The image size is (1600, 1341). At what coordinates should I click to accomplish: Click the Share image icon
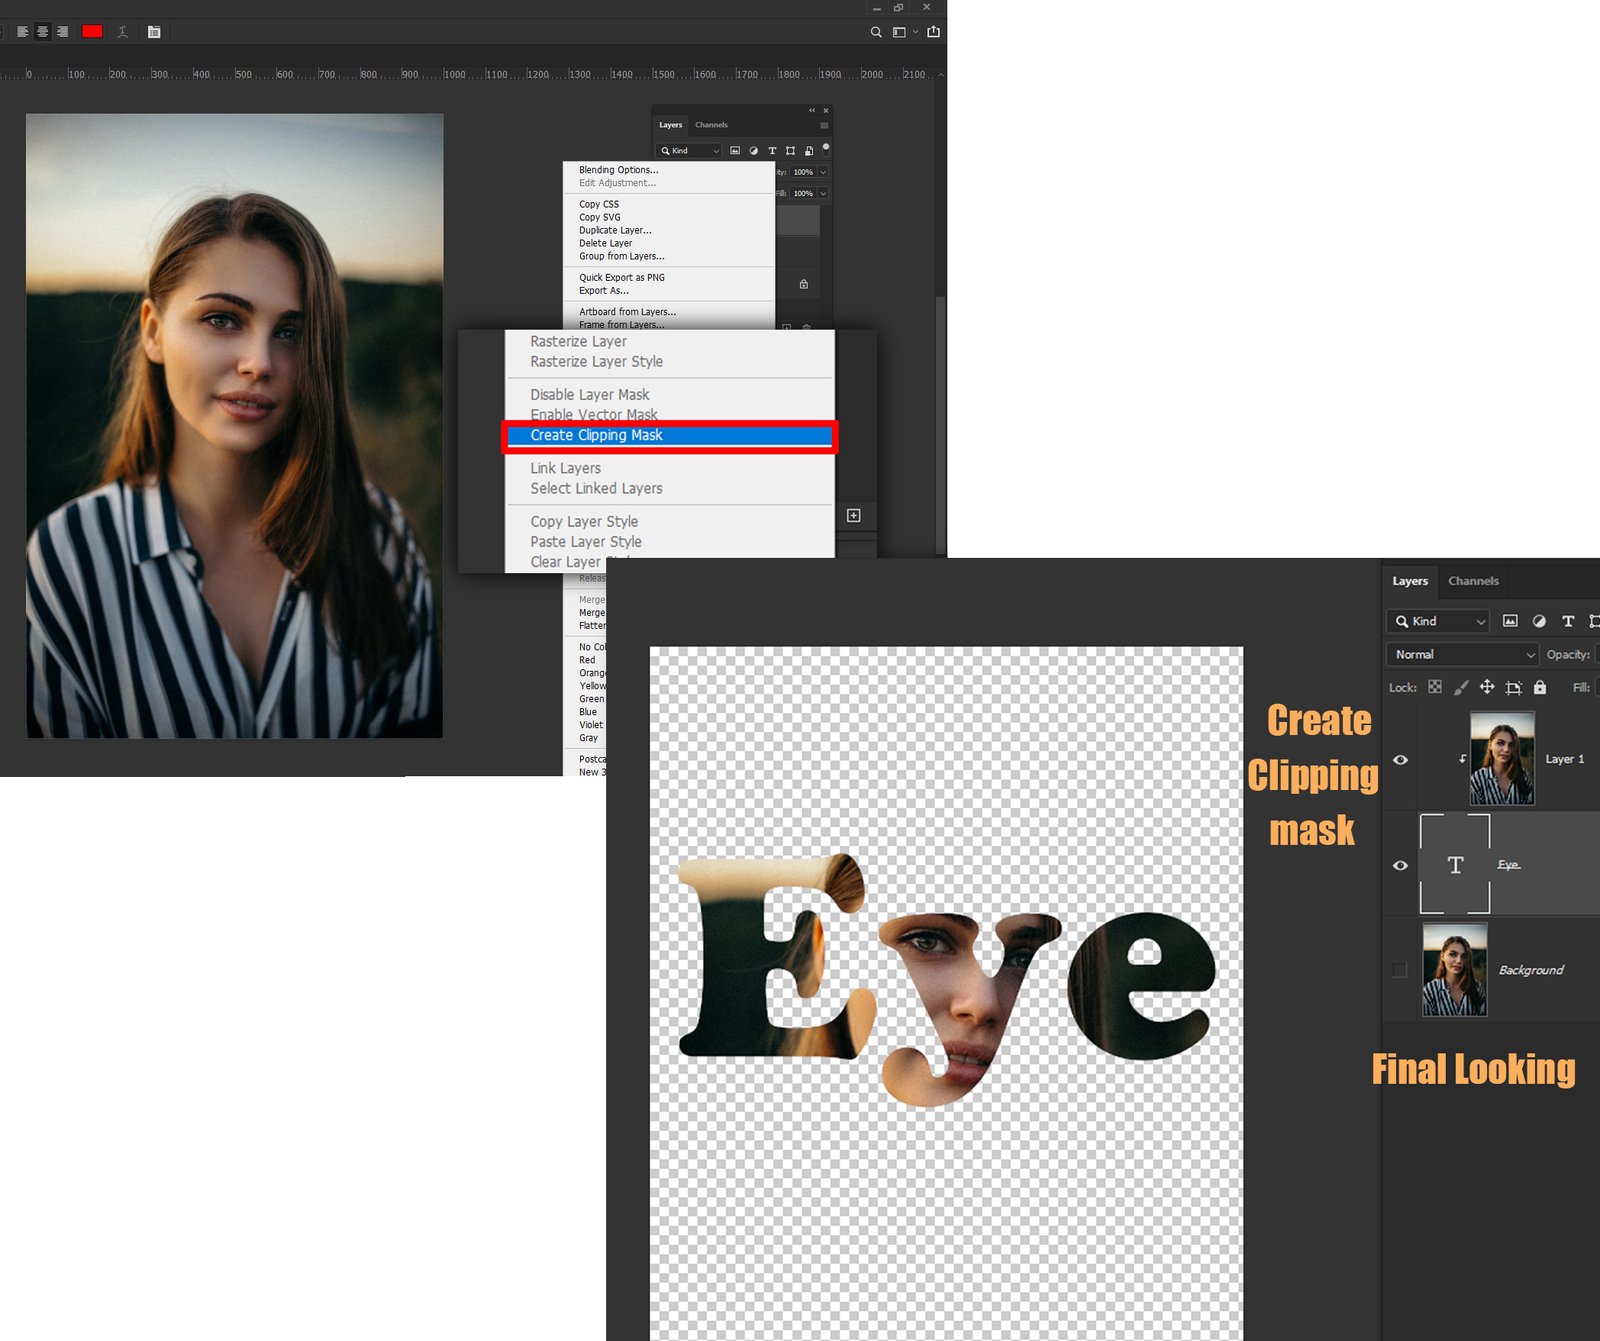pos(933,32)
